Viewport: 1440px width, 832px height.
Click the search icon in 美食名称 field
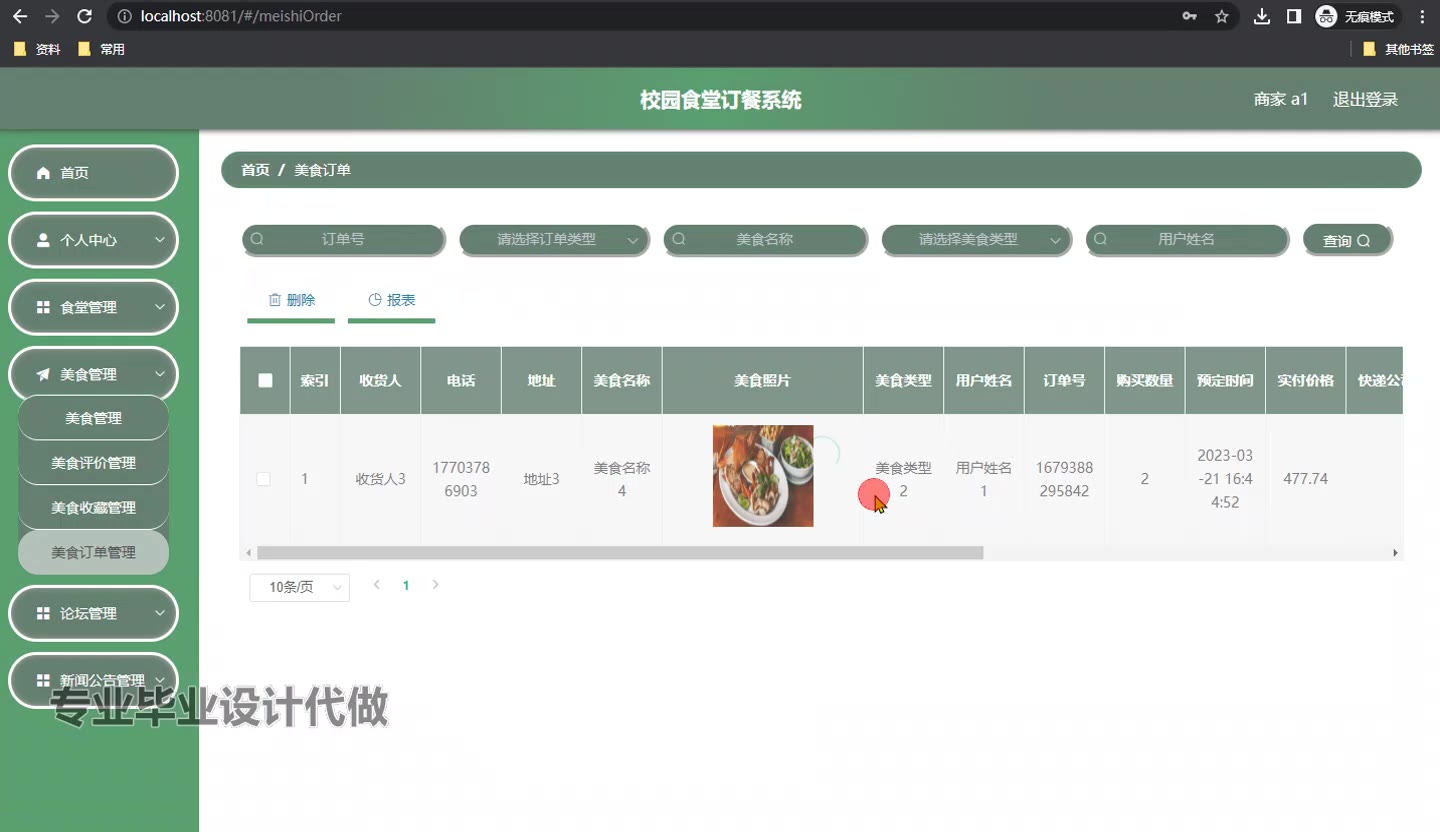679,239
